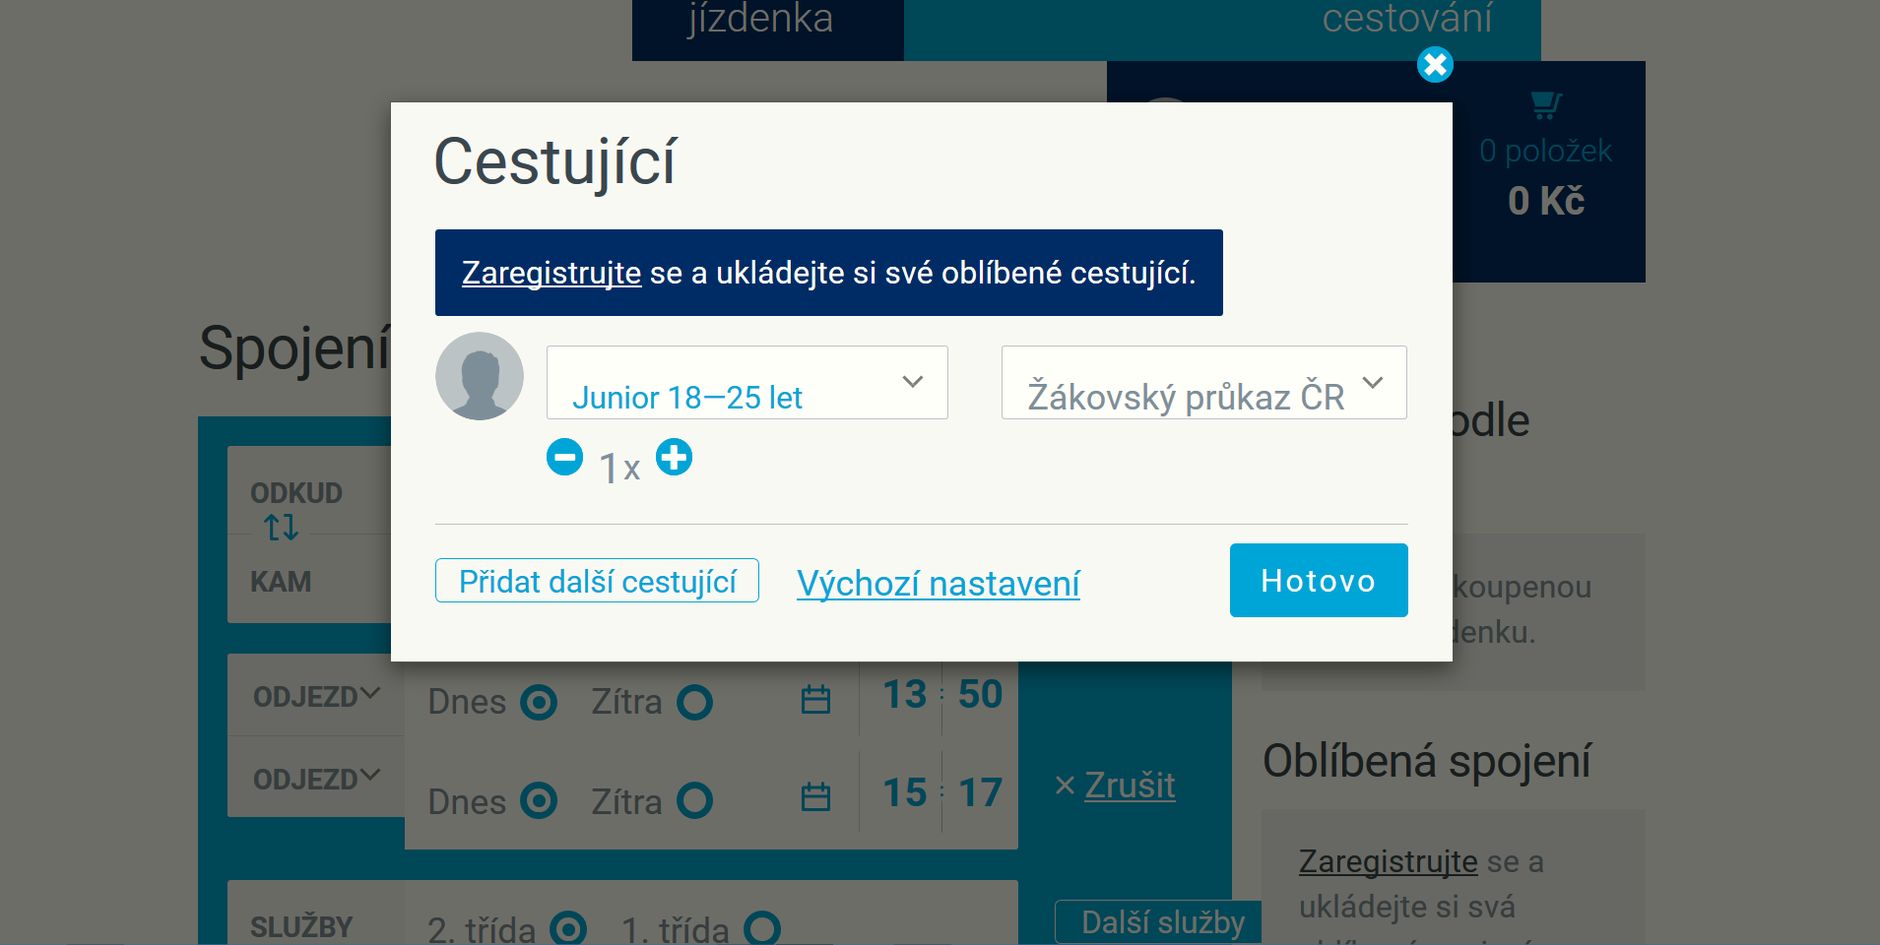Close the Cestující dialog with X icon
1880x945 pixels.
[x=1435, y=65]
